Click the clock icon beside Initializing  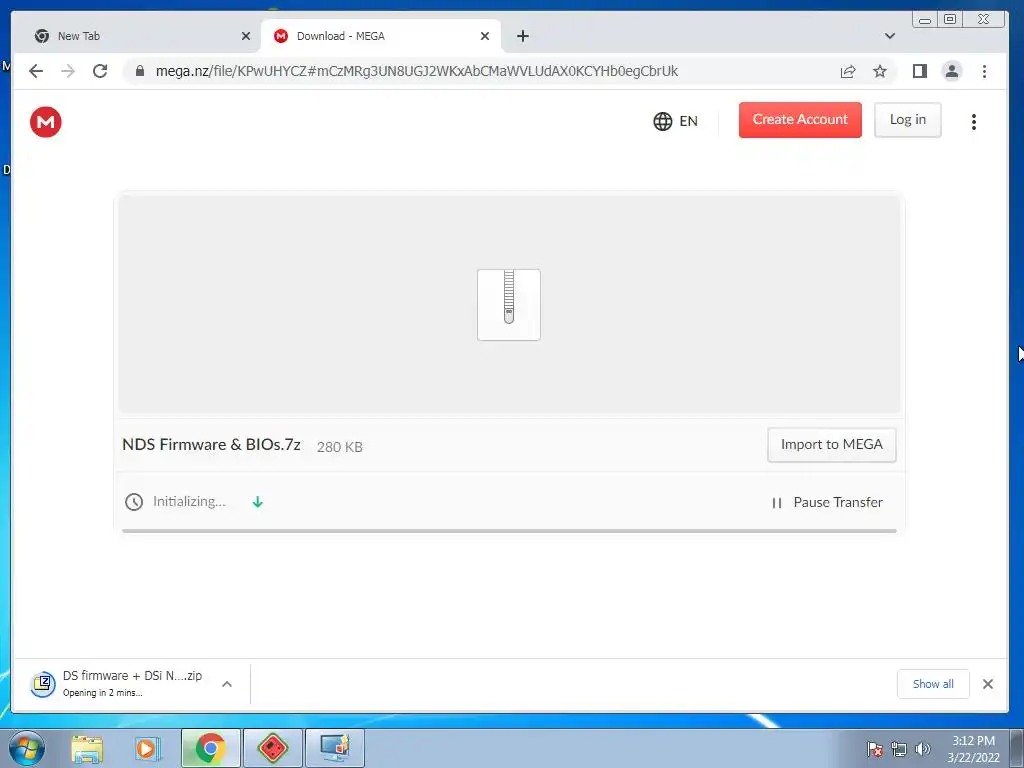(x=134, y=502)
